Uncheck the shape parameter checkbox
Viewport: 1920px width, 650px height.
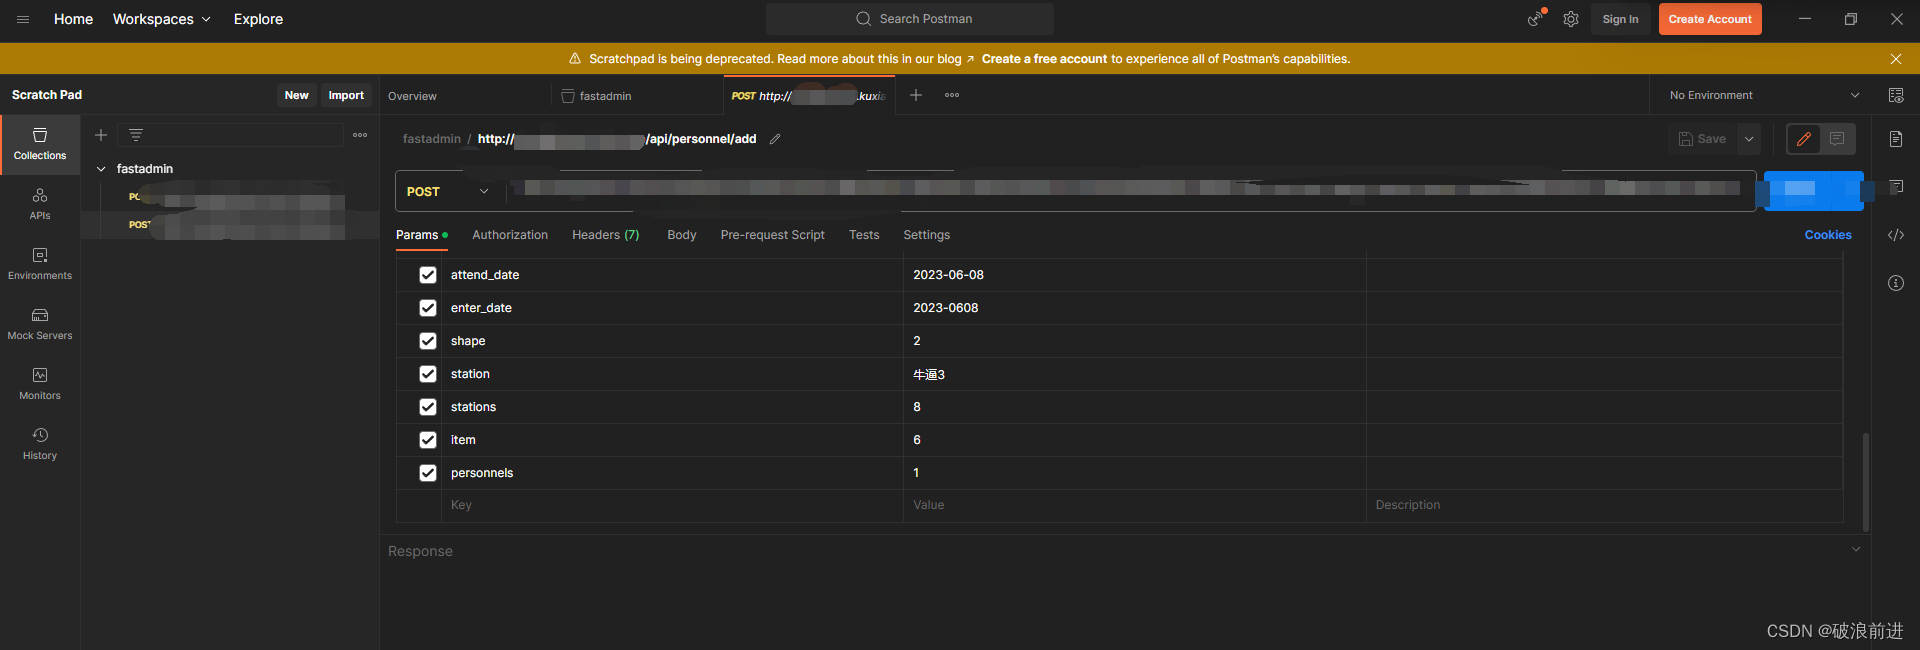tap(428, 341)
